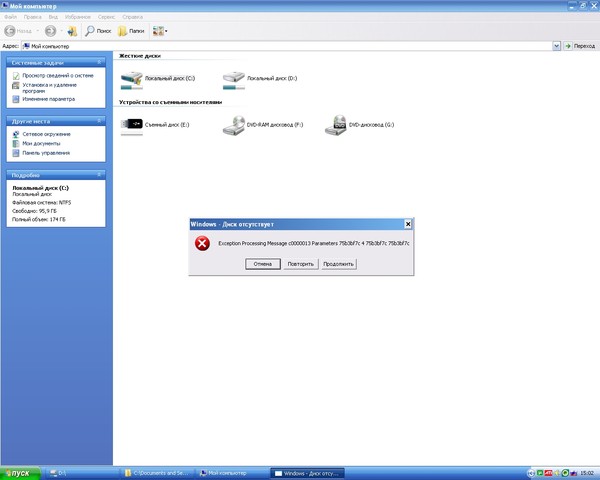This screenshot has width=600, height=480.
Task: Select the removable disk (E:) icon
Action: point(131,125)
